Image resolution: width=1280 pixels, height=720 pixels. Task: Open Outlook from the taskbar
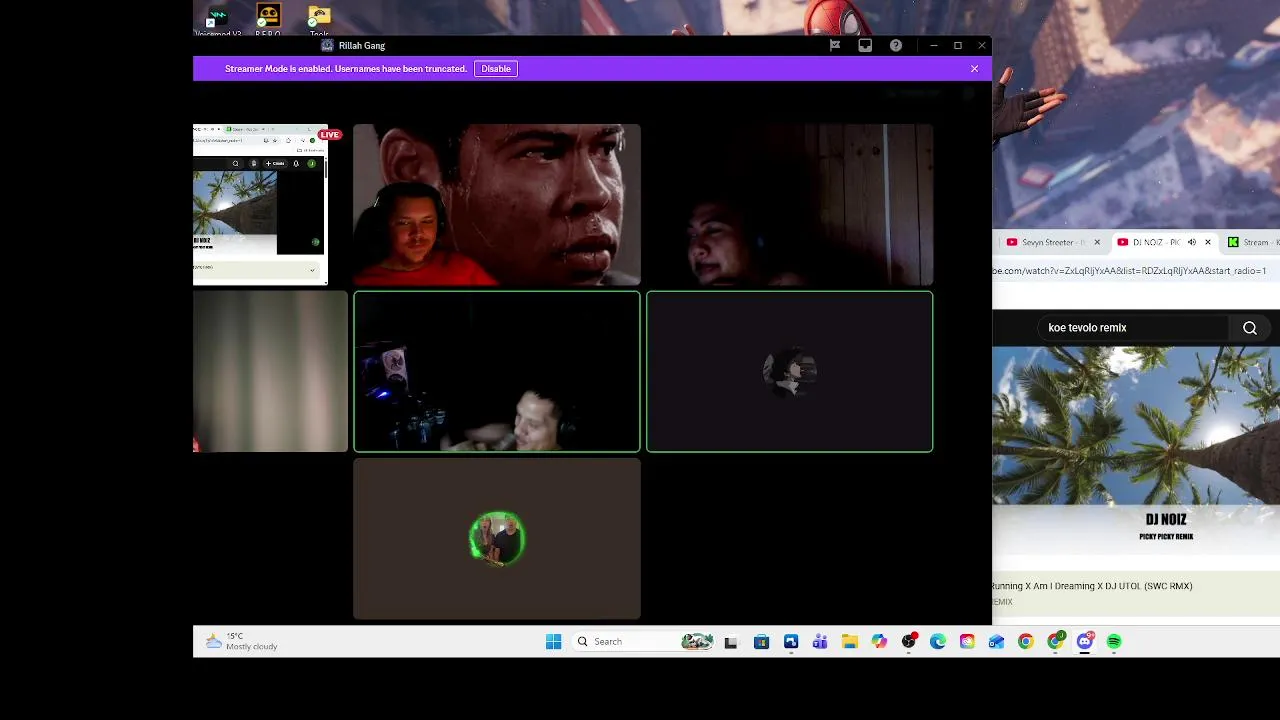point(997,642)
